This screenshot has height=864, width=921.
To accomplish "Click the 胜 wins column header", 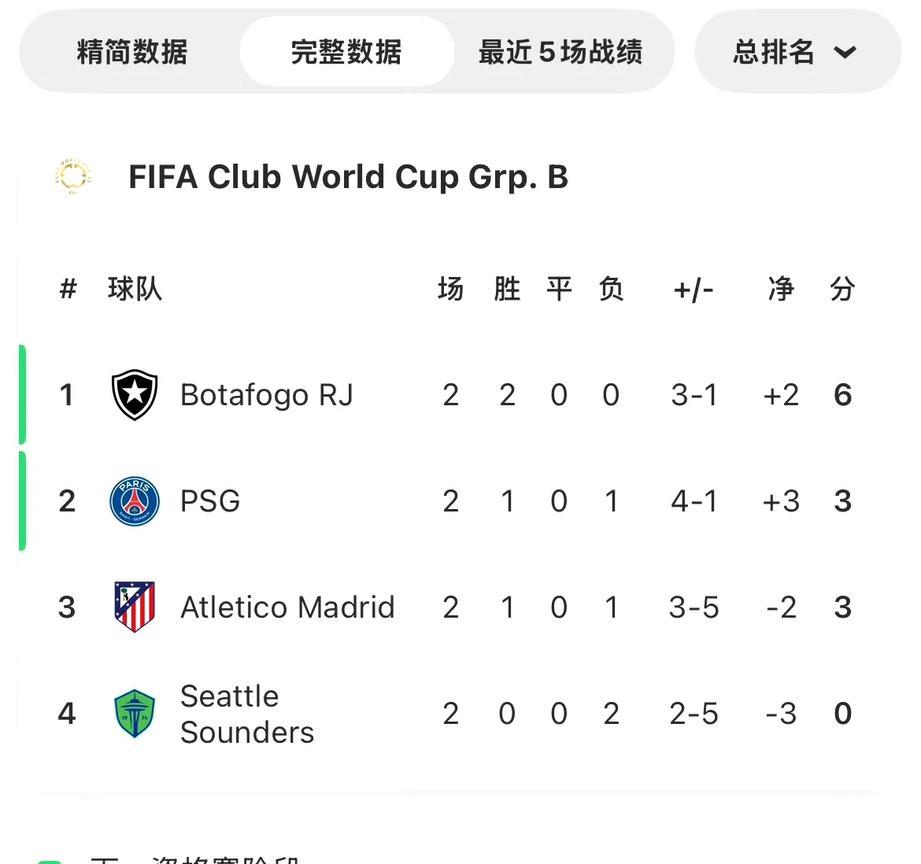I will click(507, 288).
